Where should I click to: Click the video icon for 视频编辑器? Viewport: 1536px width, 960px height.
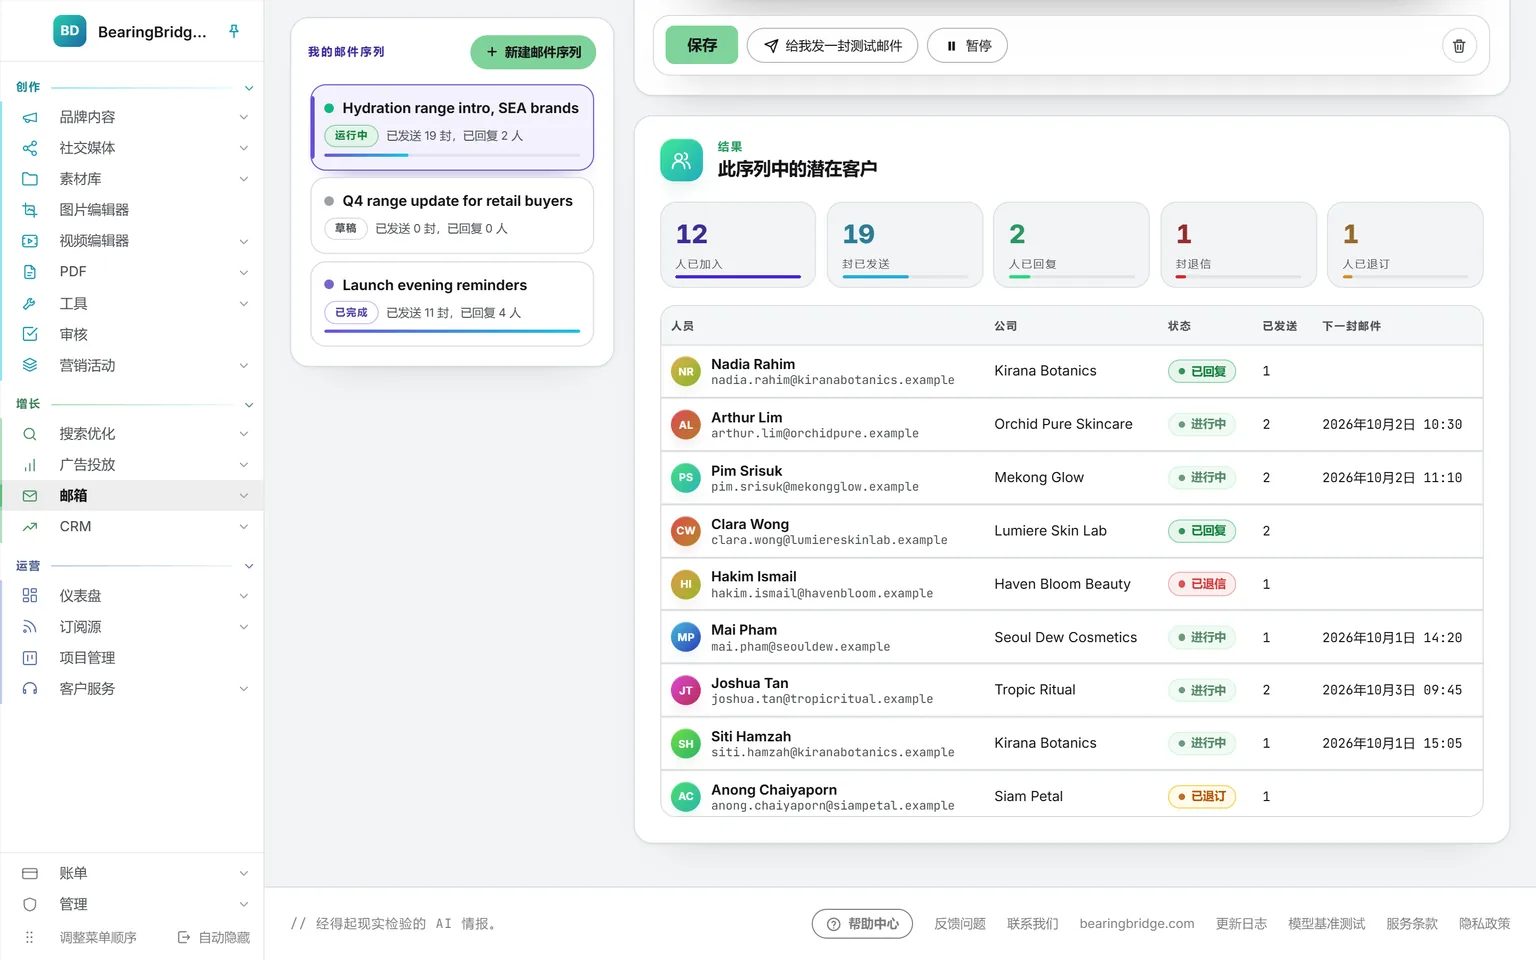(x=30, y=241)
